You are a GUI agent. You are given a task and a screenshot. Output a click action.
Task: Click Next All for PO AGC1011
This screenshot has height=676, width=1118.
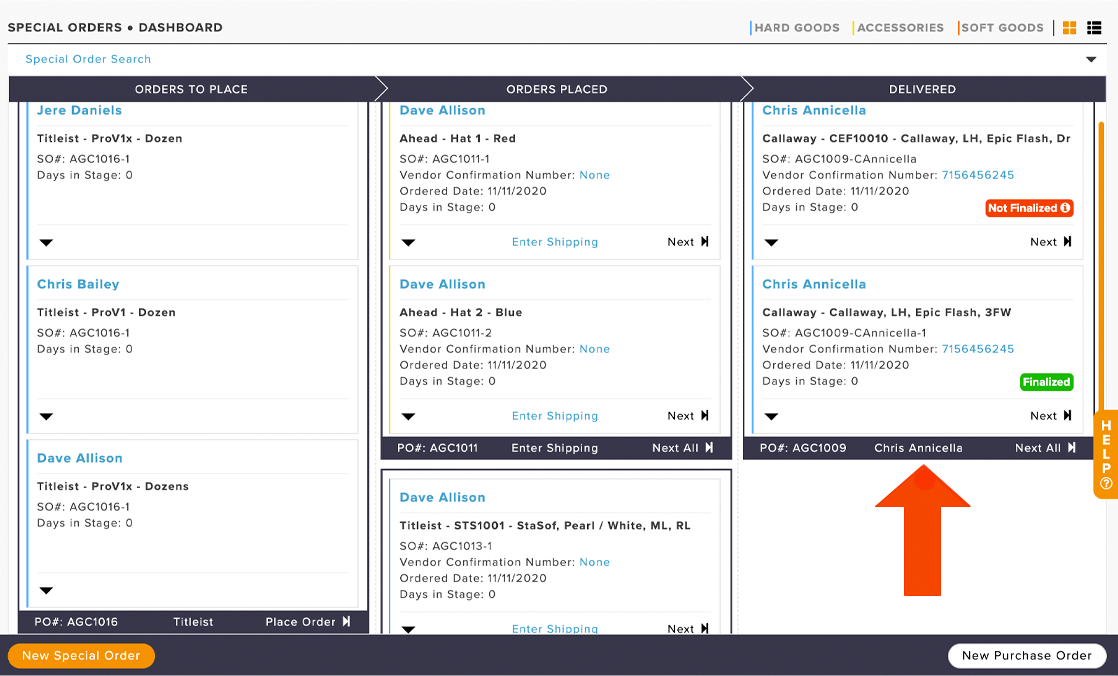682,449
